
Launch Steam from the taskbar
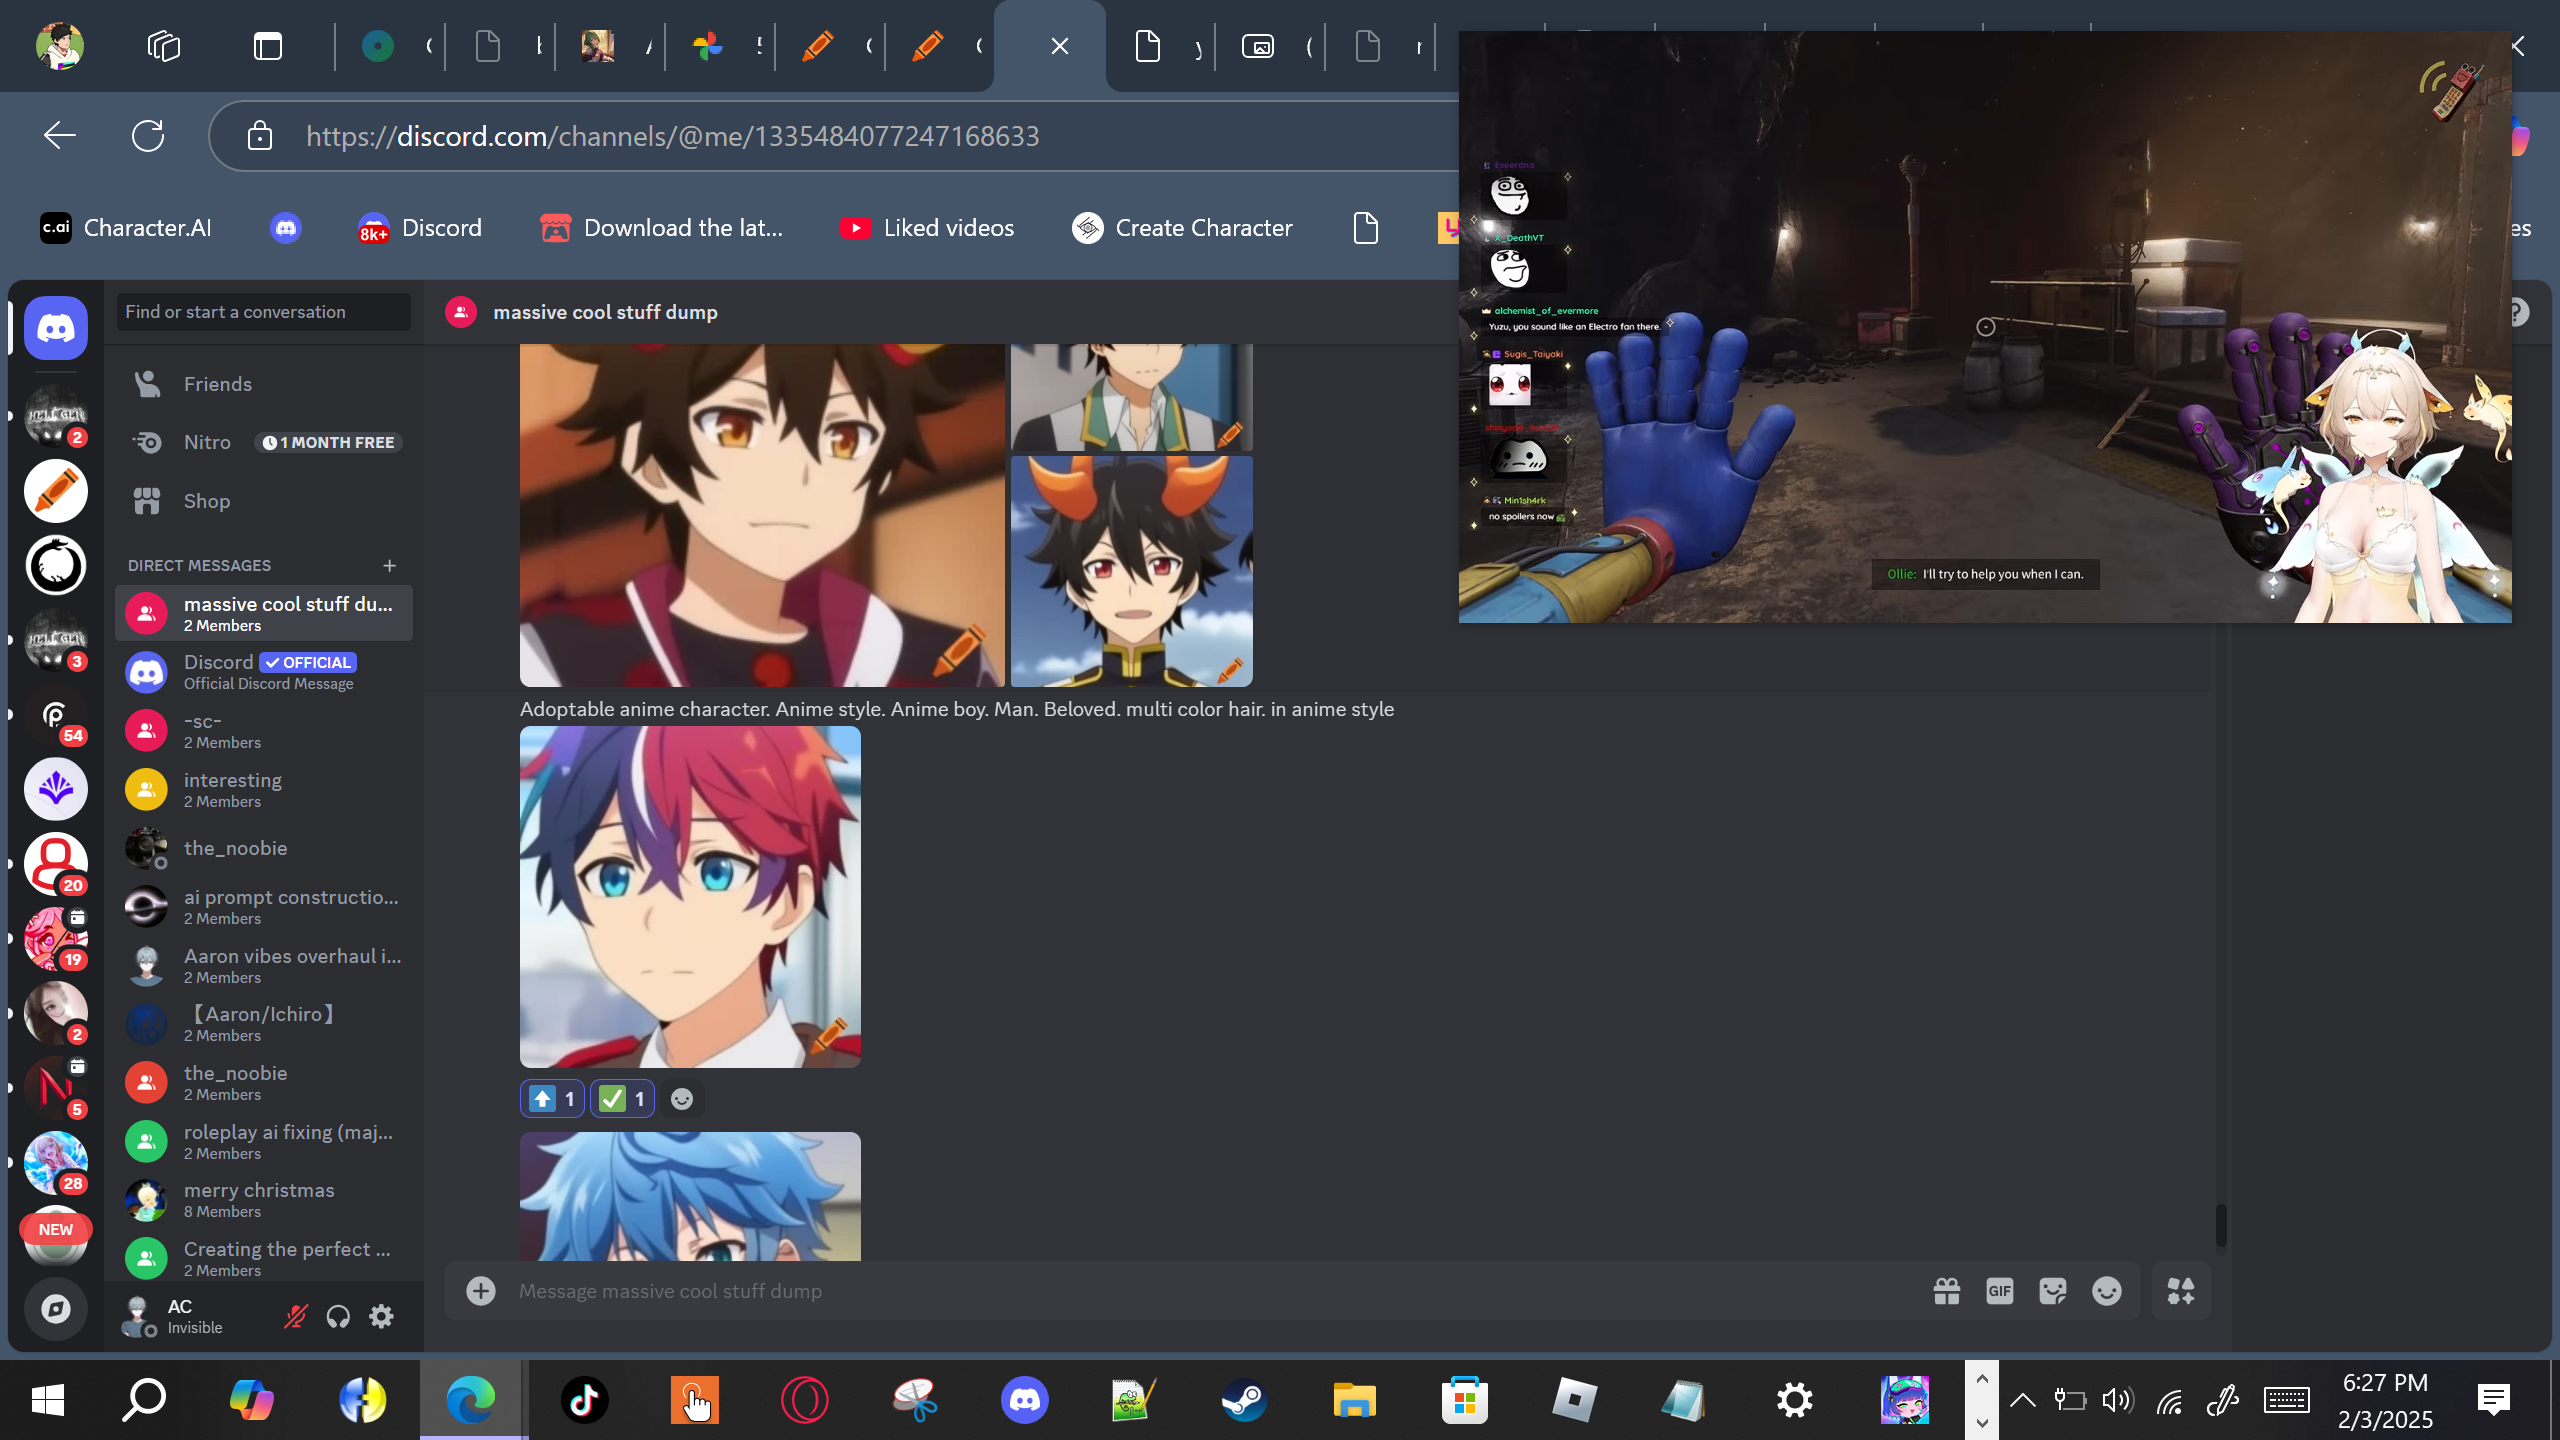pos(1244,1400)
